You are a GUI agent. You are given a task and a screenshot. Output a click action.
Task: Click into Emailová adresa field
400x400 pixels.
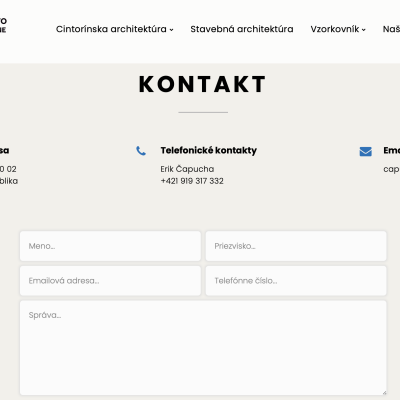[110, 281]
